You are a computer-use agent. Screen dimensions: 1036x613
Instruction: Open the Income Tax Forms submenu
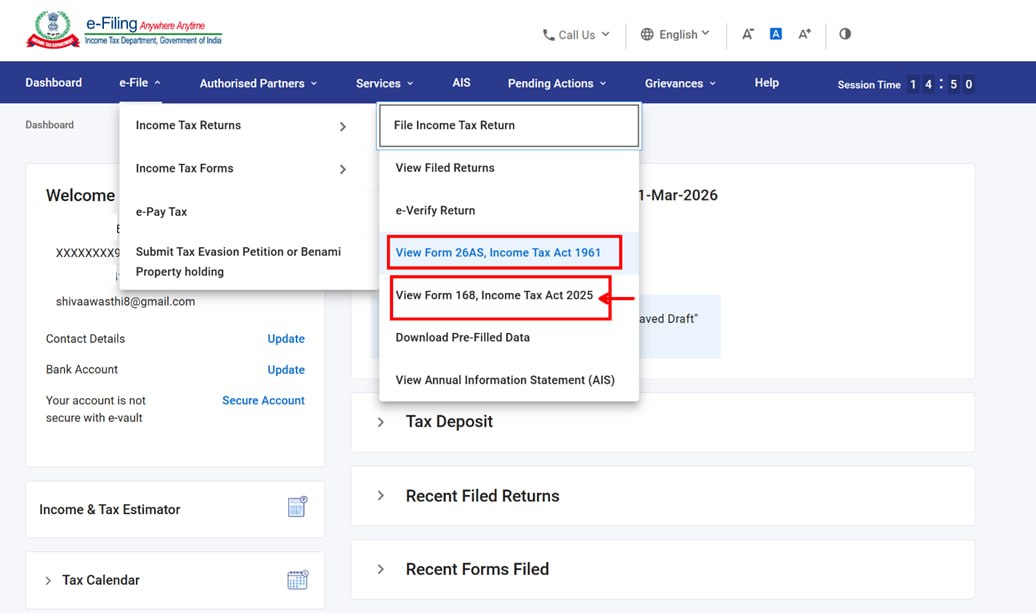(x=248, y=168)
